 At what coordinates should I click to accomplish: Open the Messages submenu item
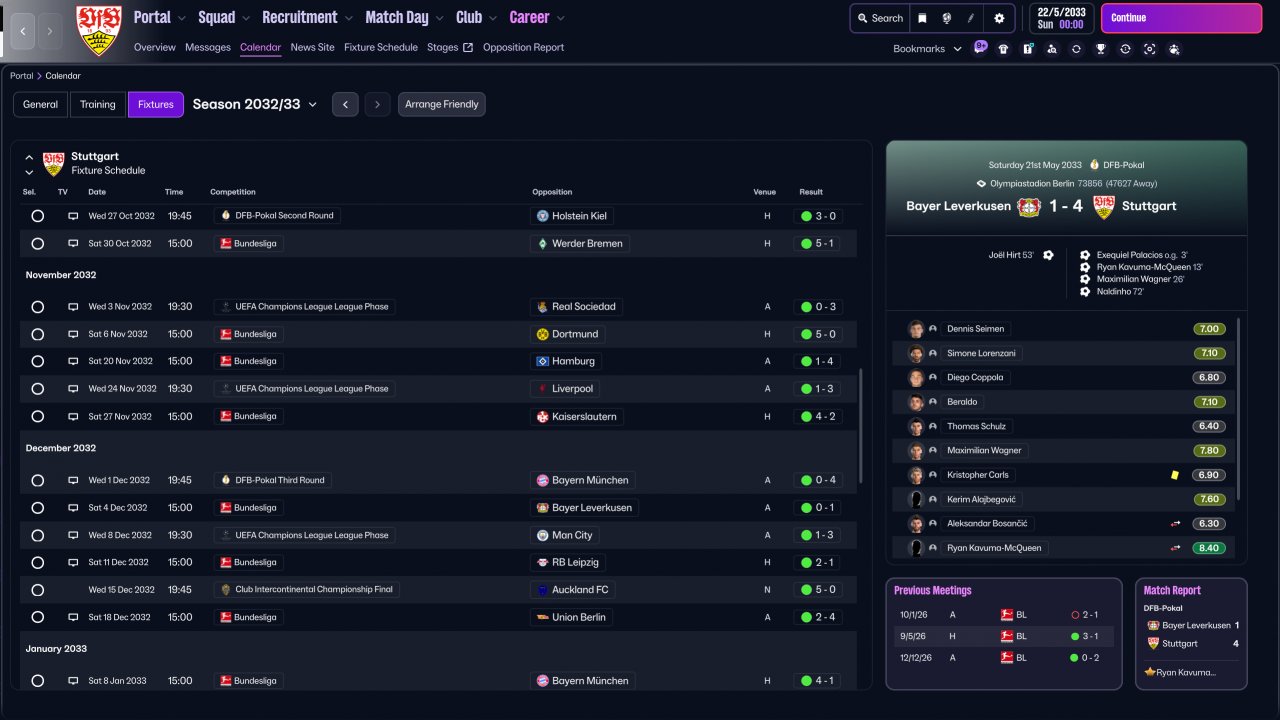tap(208, 47)
